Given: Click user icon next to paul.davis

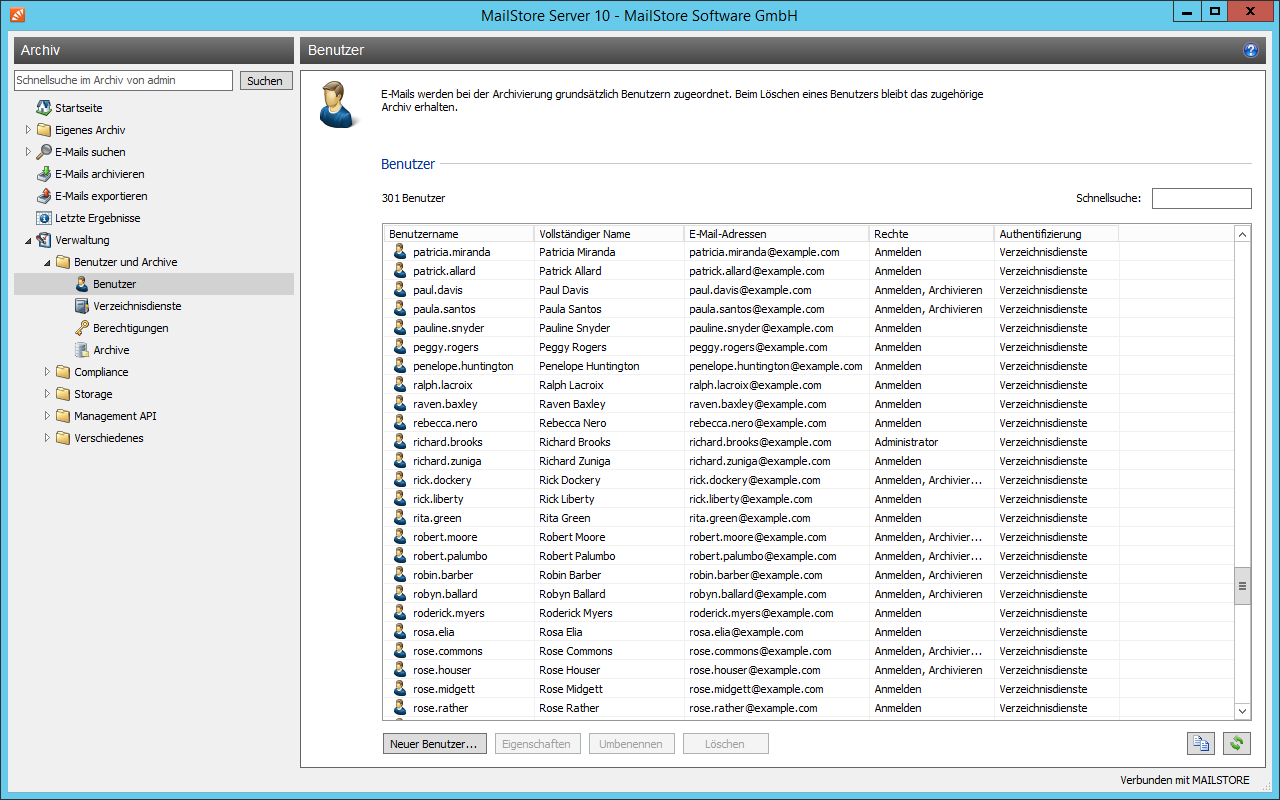Looking at the screenshot, I should 399,290.
